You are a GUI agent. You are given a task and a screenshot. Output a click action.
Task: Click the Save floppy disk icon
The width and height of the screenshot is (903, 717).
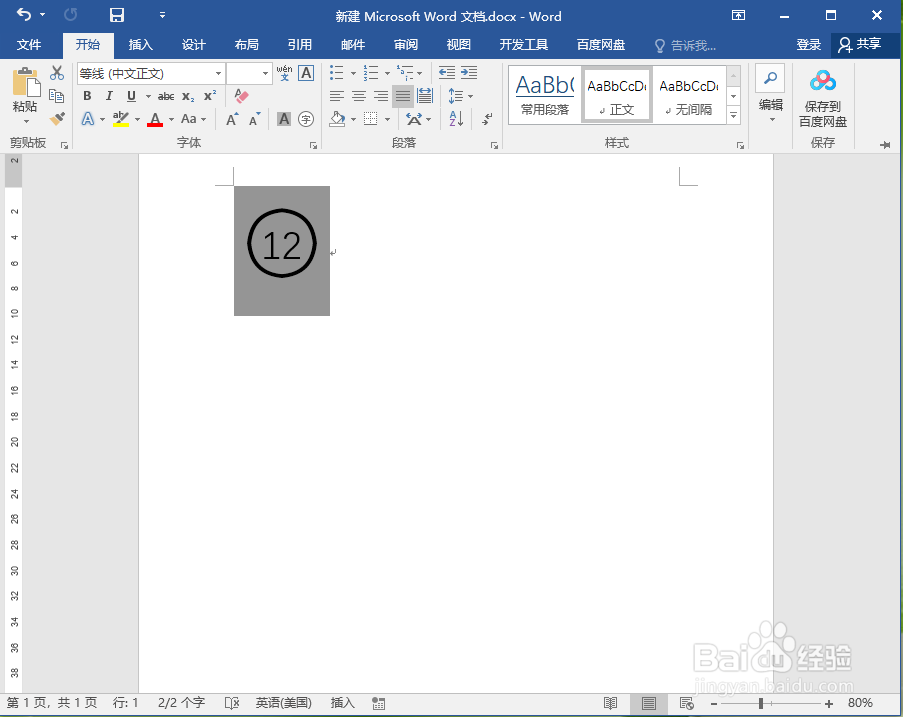117,15
